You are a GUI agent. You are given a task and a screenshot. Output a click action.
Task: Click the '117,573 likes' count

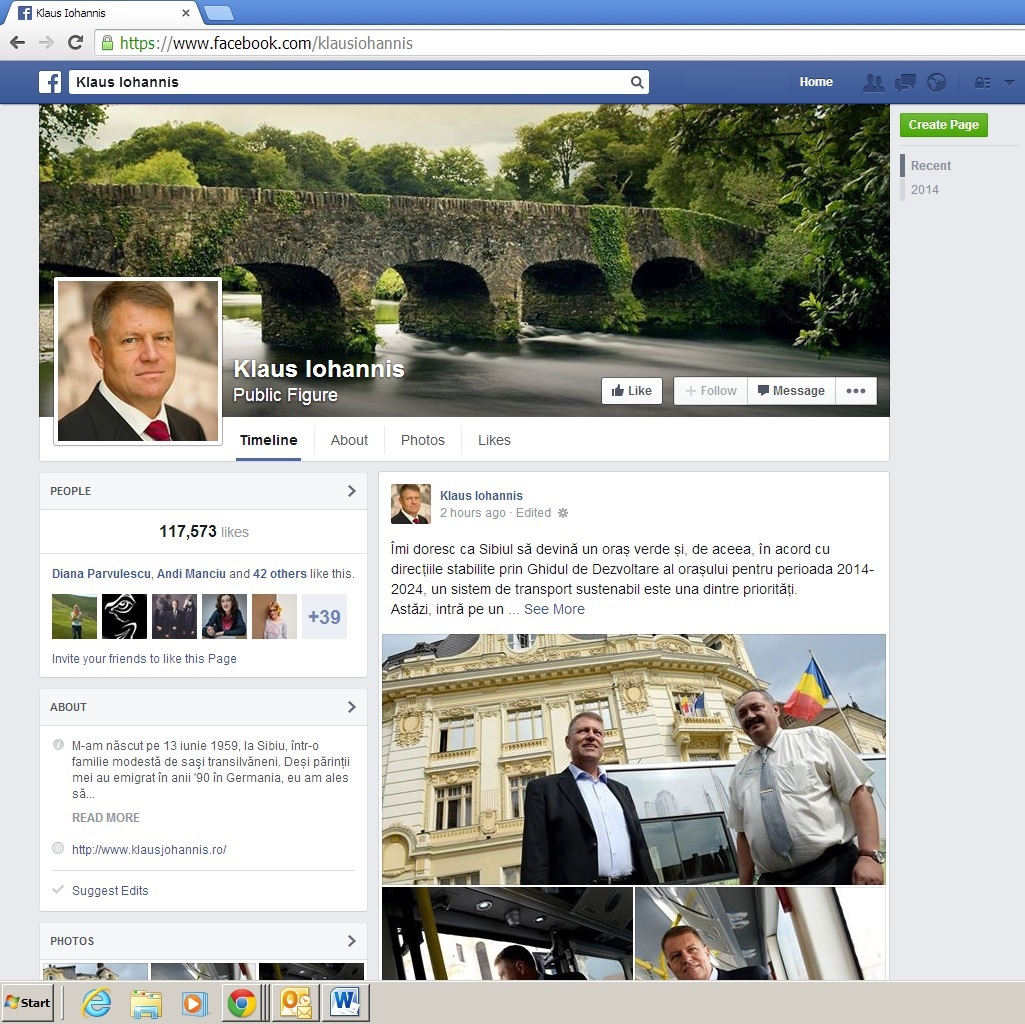point(204,532)
